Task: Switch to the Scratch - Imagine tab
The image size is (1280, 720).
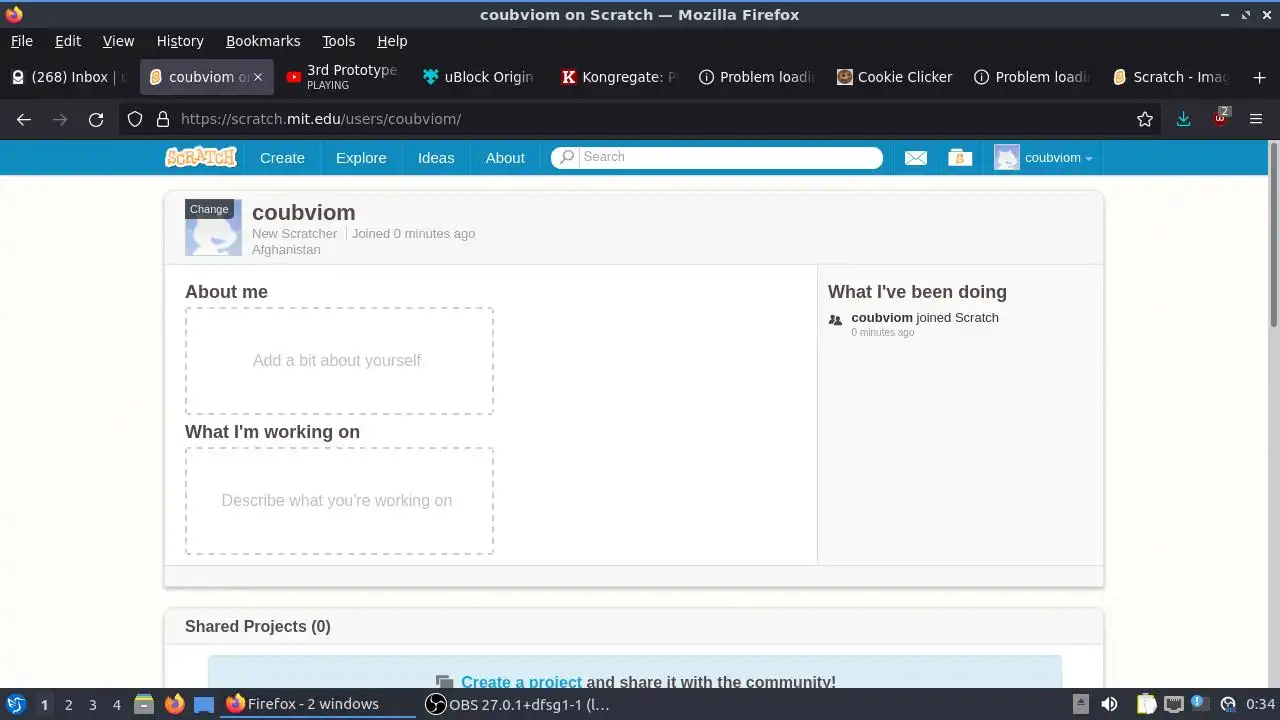Action: tap(1170, 77)
